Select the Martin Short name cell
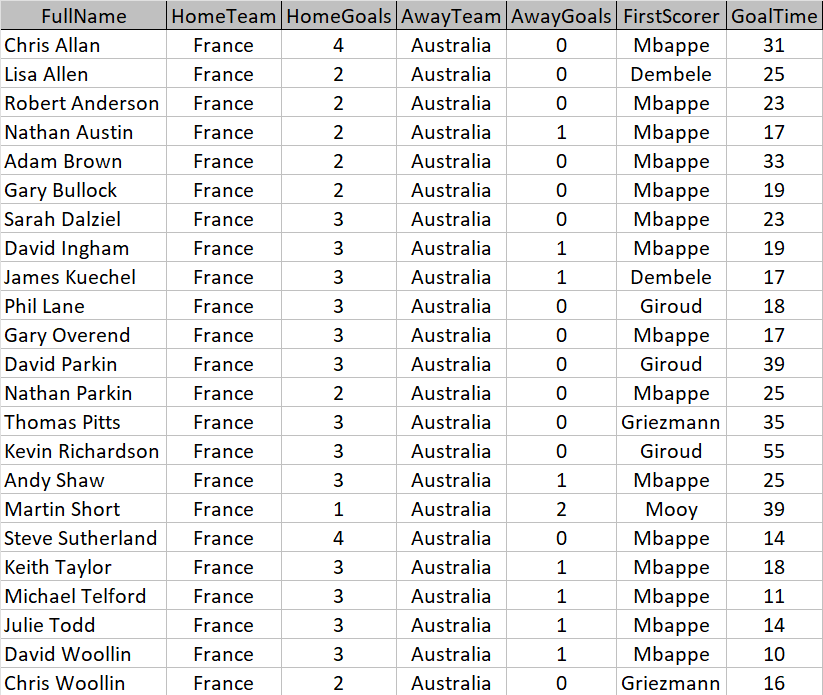Image resolution: width=823 pixels, height=695 pixels. pos(84,509)
